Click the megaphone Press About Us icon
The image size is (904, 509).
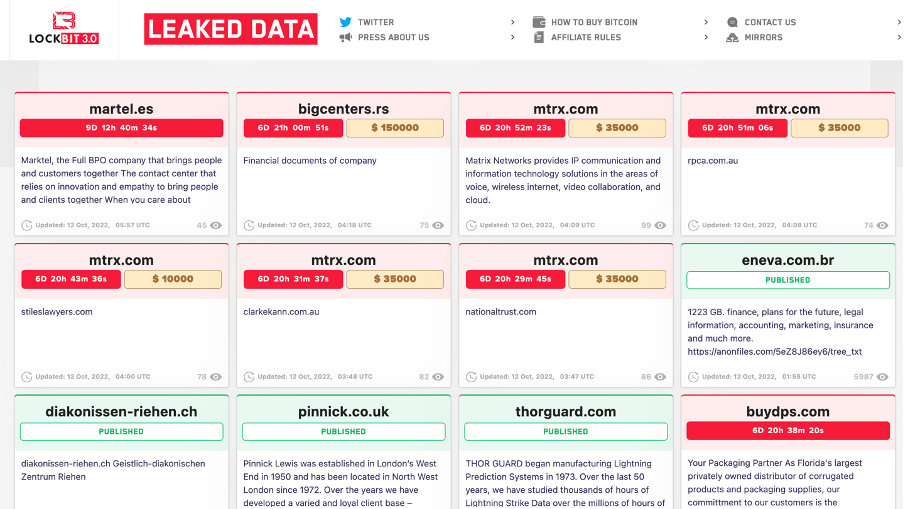pos(345,37)
